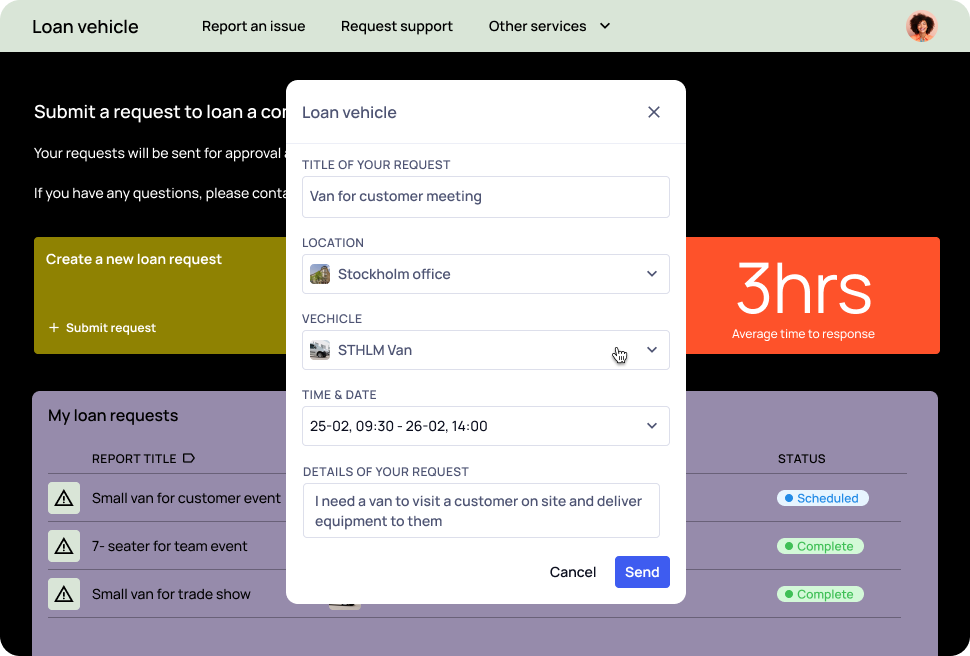
Task: Click the Details of your request text area
Action: [x=481, y=511]
